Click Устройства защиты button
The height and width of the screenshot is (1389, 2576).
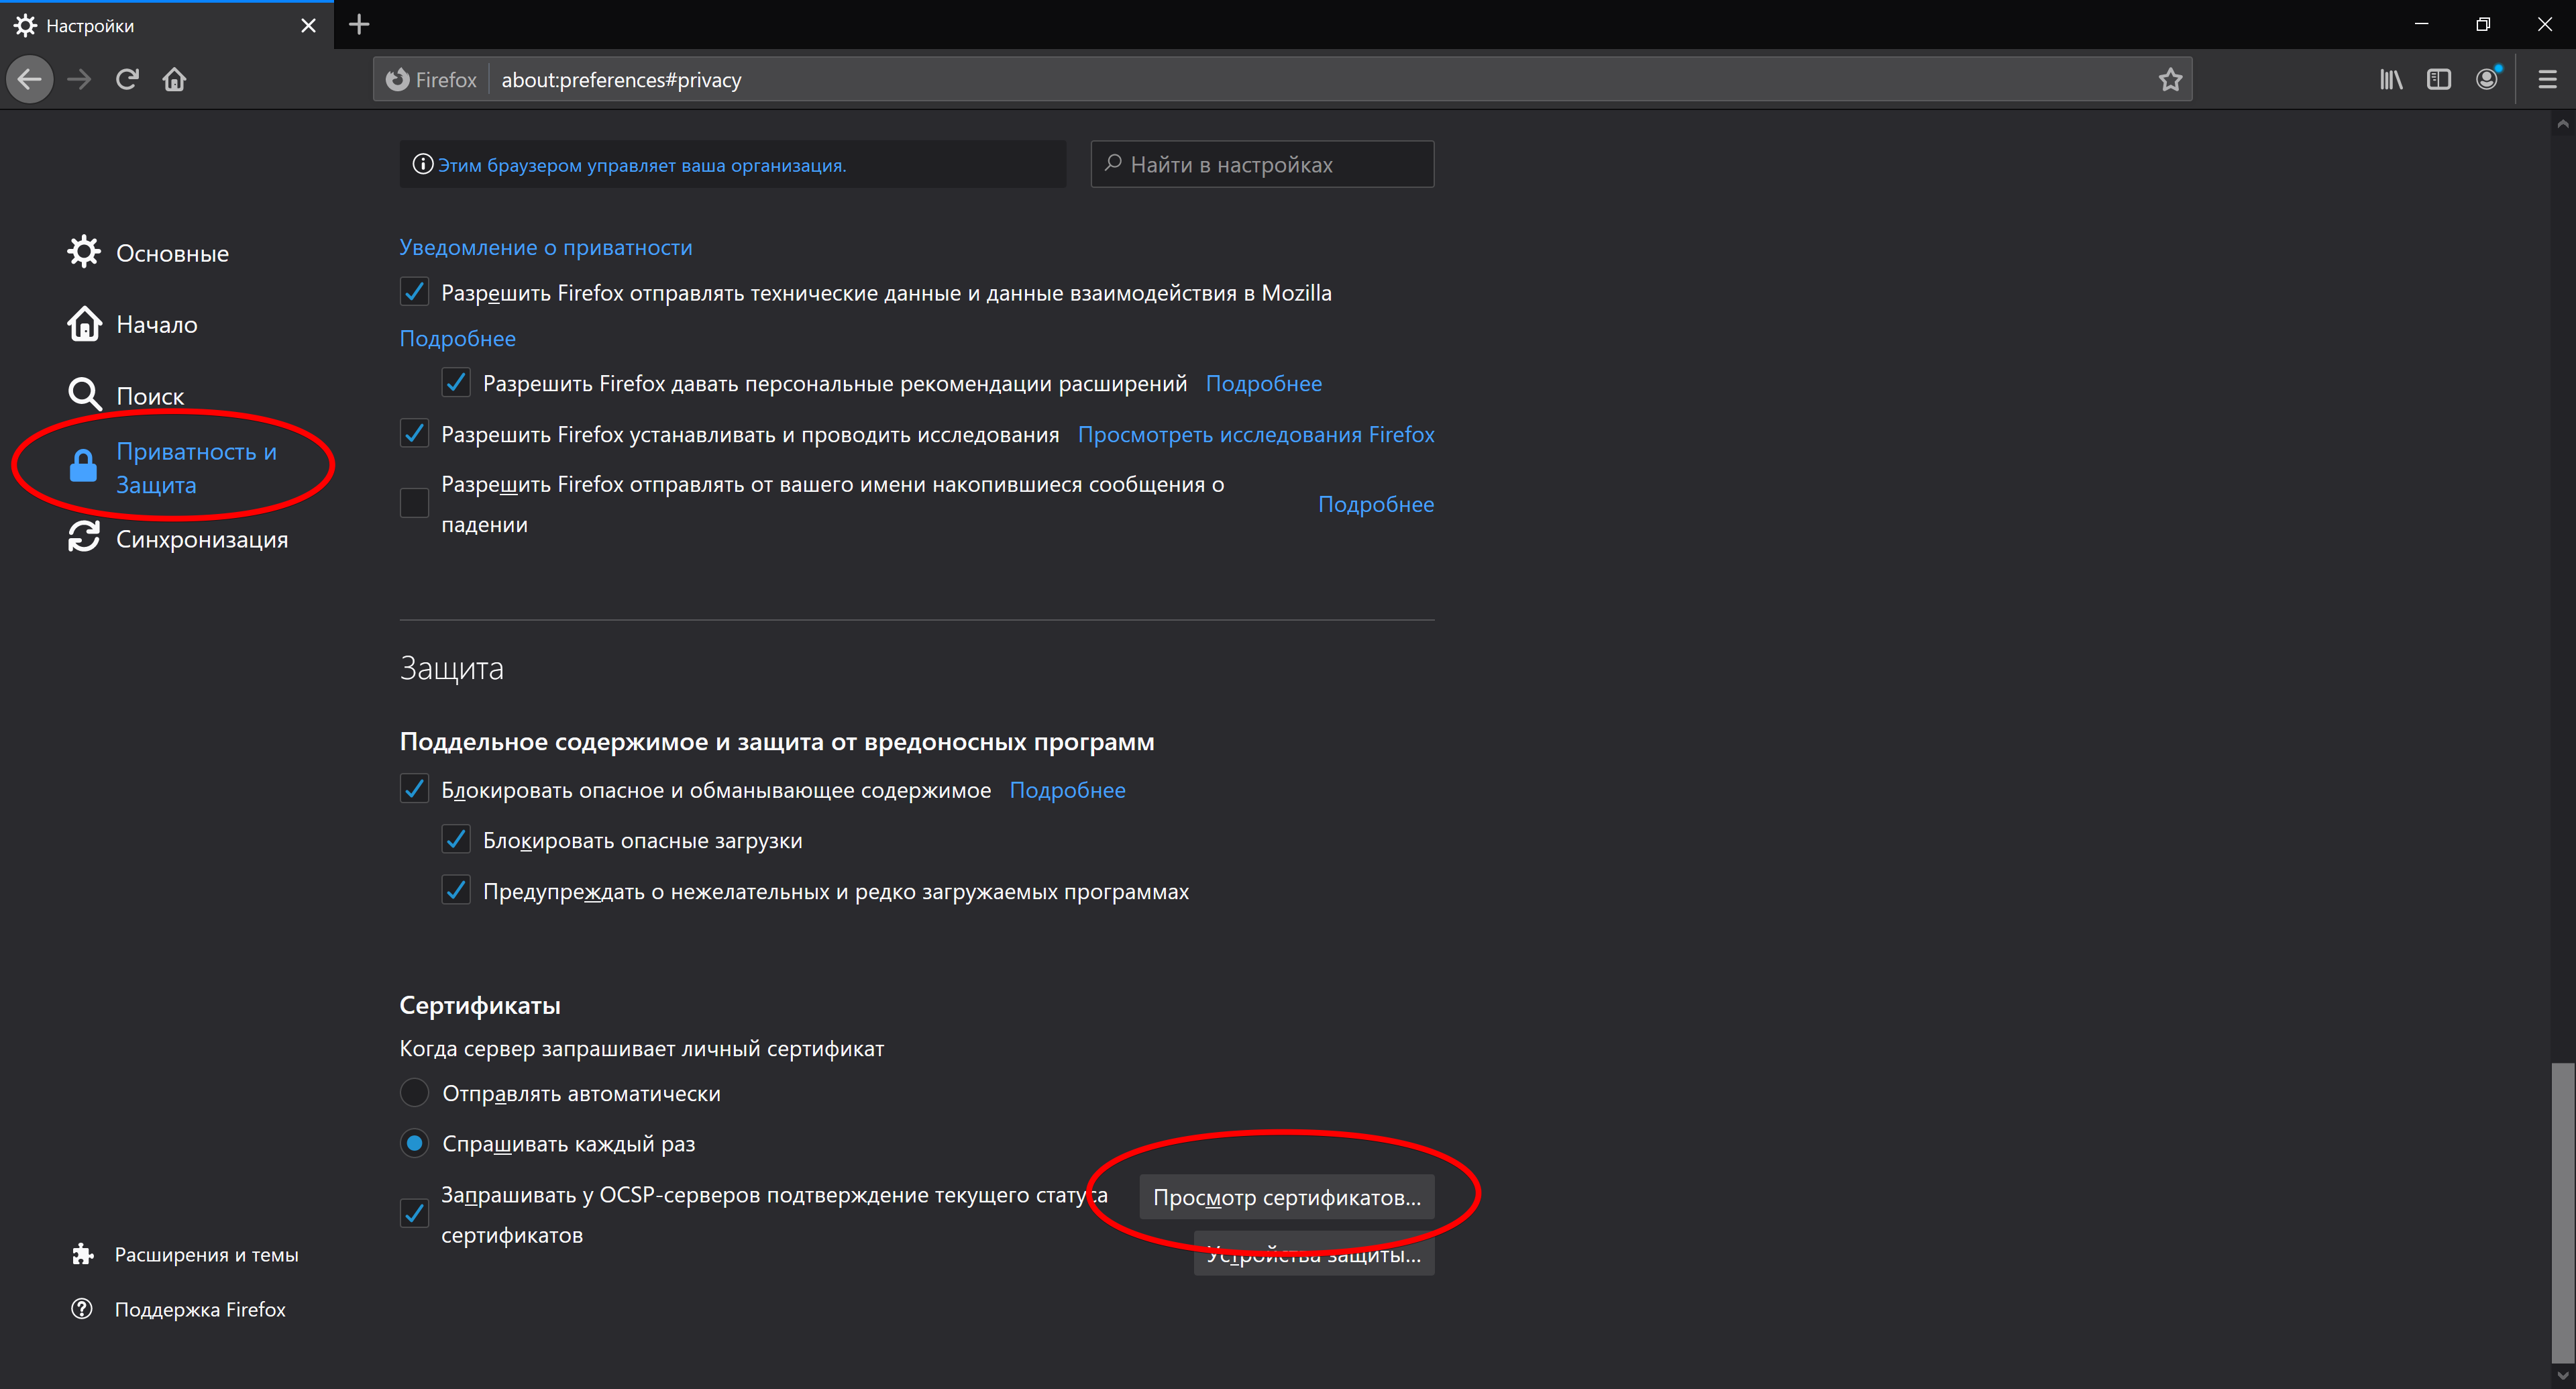[x=1314, y=1254]
